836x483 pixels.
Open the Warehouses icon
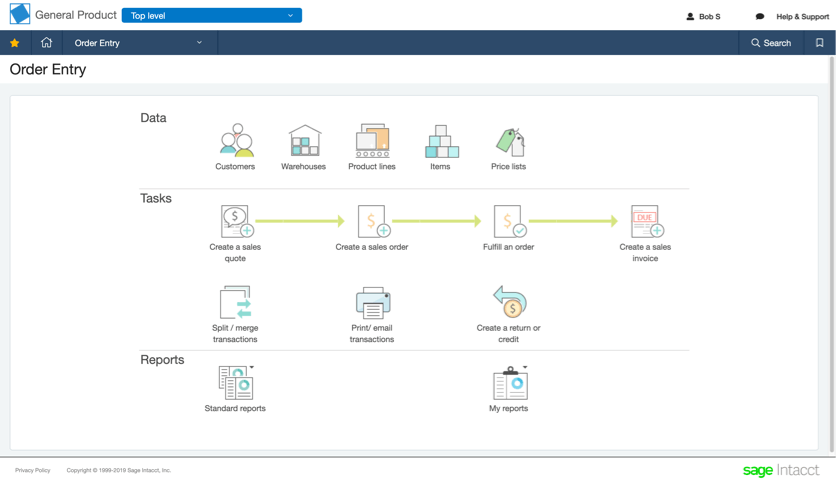304,141
